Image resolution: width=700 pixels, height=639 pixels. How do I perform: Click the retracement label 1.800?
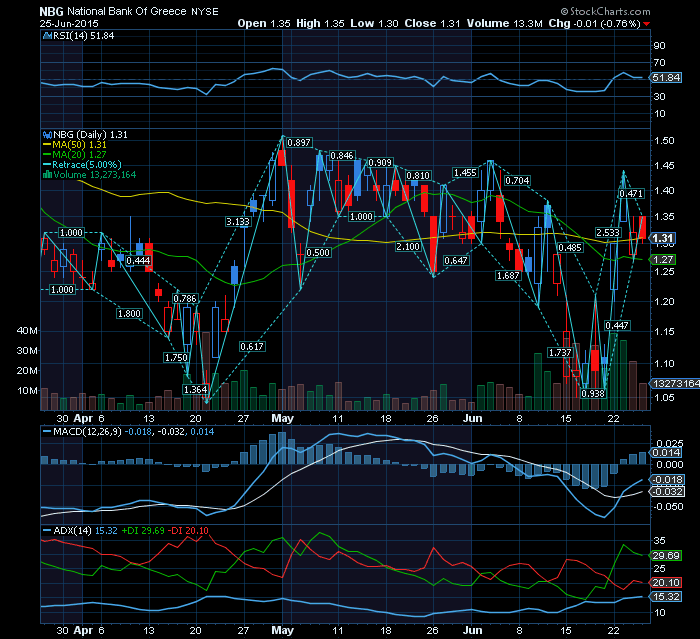point(129,313)
